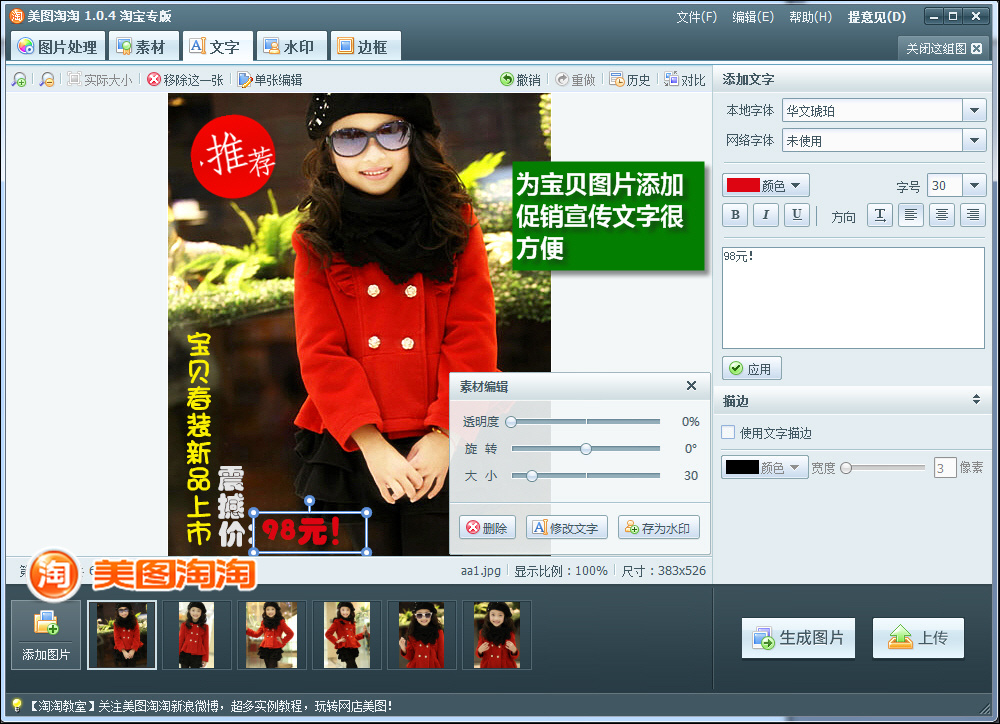Switch to the 水印 tab
Image resolution: width=1000 pixels, height=724 pixels.
click(291, 47)
